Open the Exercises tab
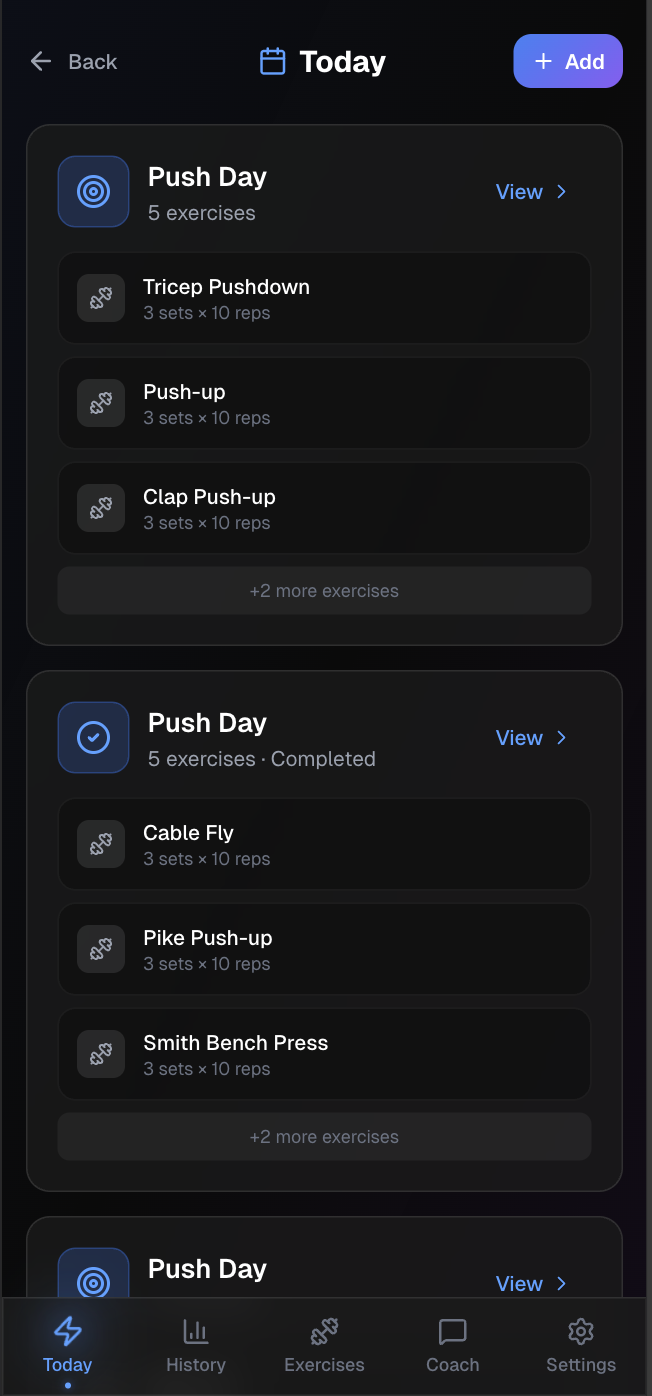The height and width of the screenshot is (1396, 652). point(324,1345)
